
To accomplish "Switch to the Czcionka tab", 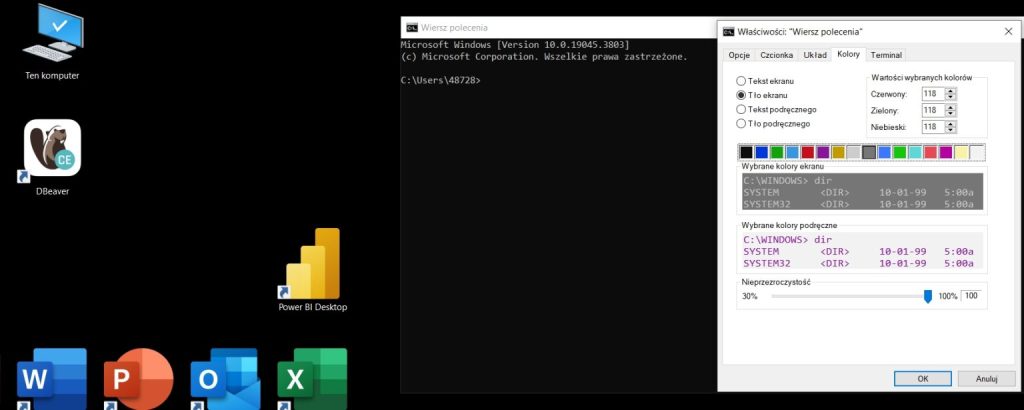I will 776,55.
